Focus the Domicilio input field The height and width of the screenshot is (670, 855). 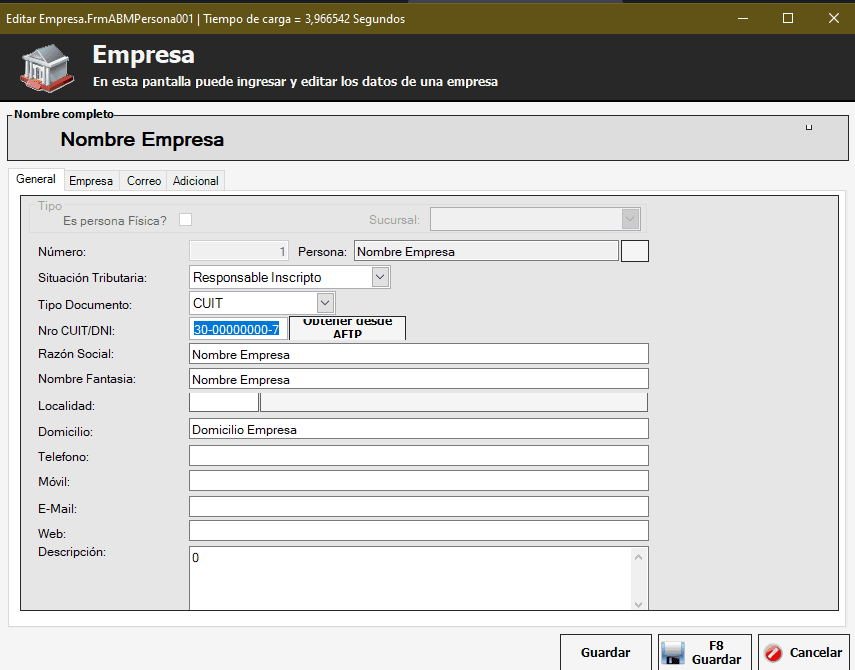418,429
